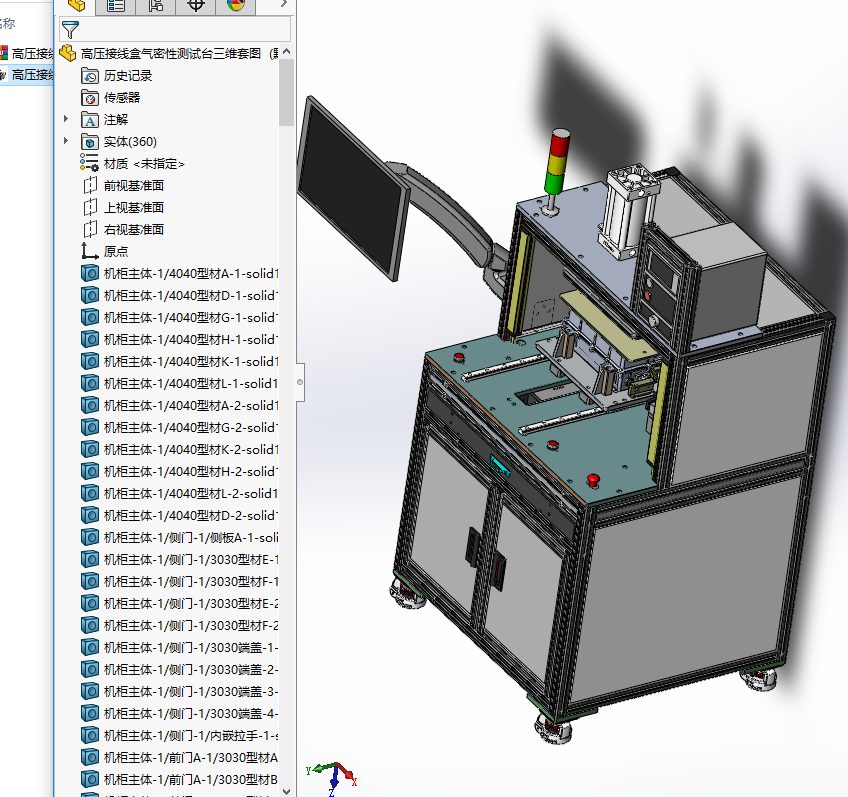Image resolution: width=848 pixels, height=797 pixels.
Task: Switch to the ConfigurationManager tab
Action: tap(155, 5)
